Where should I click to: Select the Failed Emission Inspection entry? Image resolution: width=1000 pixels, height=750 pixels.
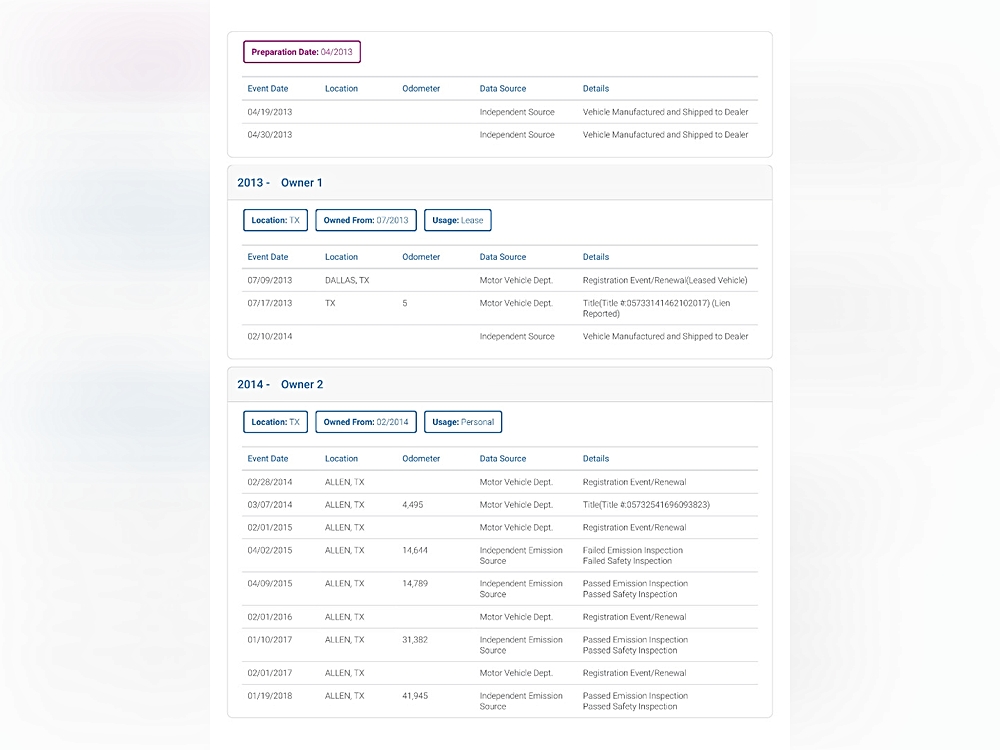tap(633, 550)
